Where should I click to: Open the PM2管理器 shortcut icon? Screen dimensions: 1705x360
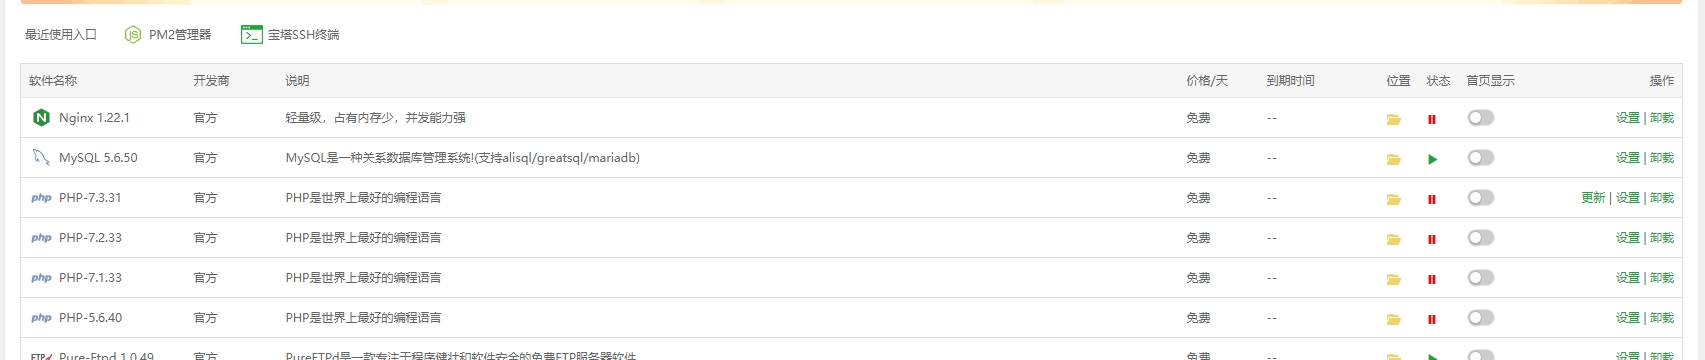point(133,35)
